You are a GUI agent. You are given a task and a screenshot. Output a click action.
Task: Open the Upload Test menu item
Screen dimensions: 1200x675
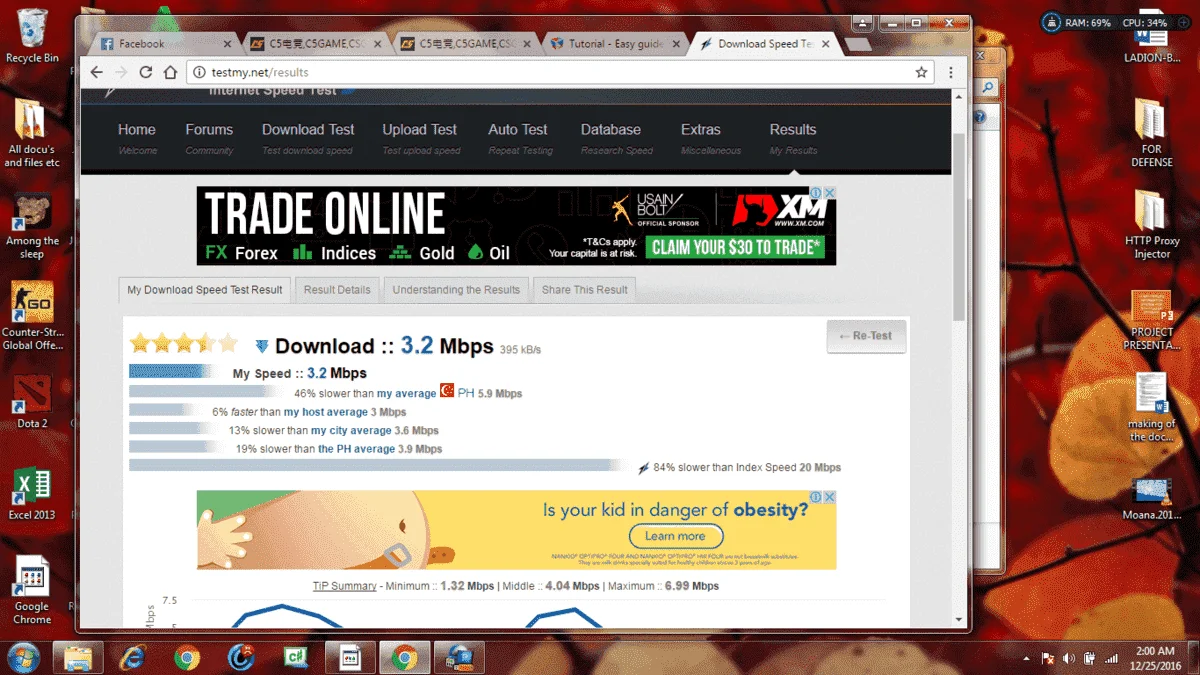point(420,138)
